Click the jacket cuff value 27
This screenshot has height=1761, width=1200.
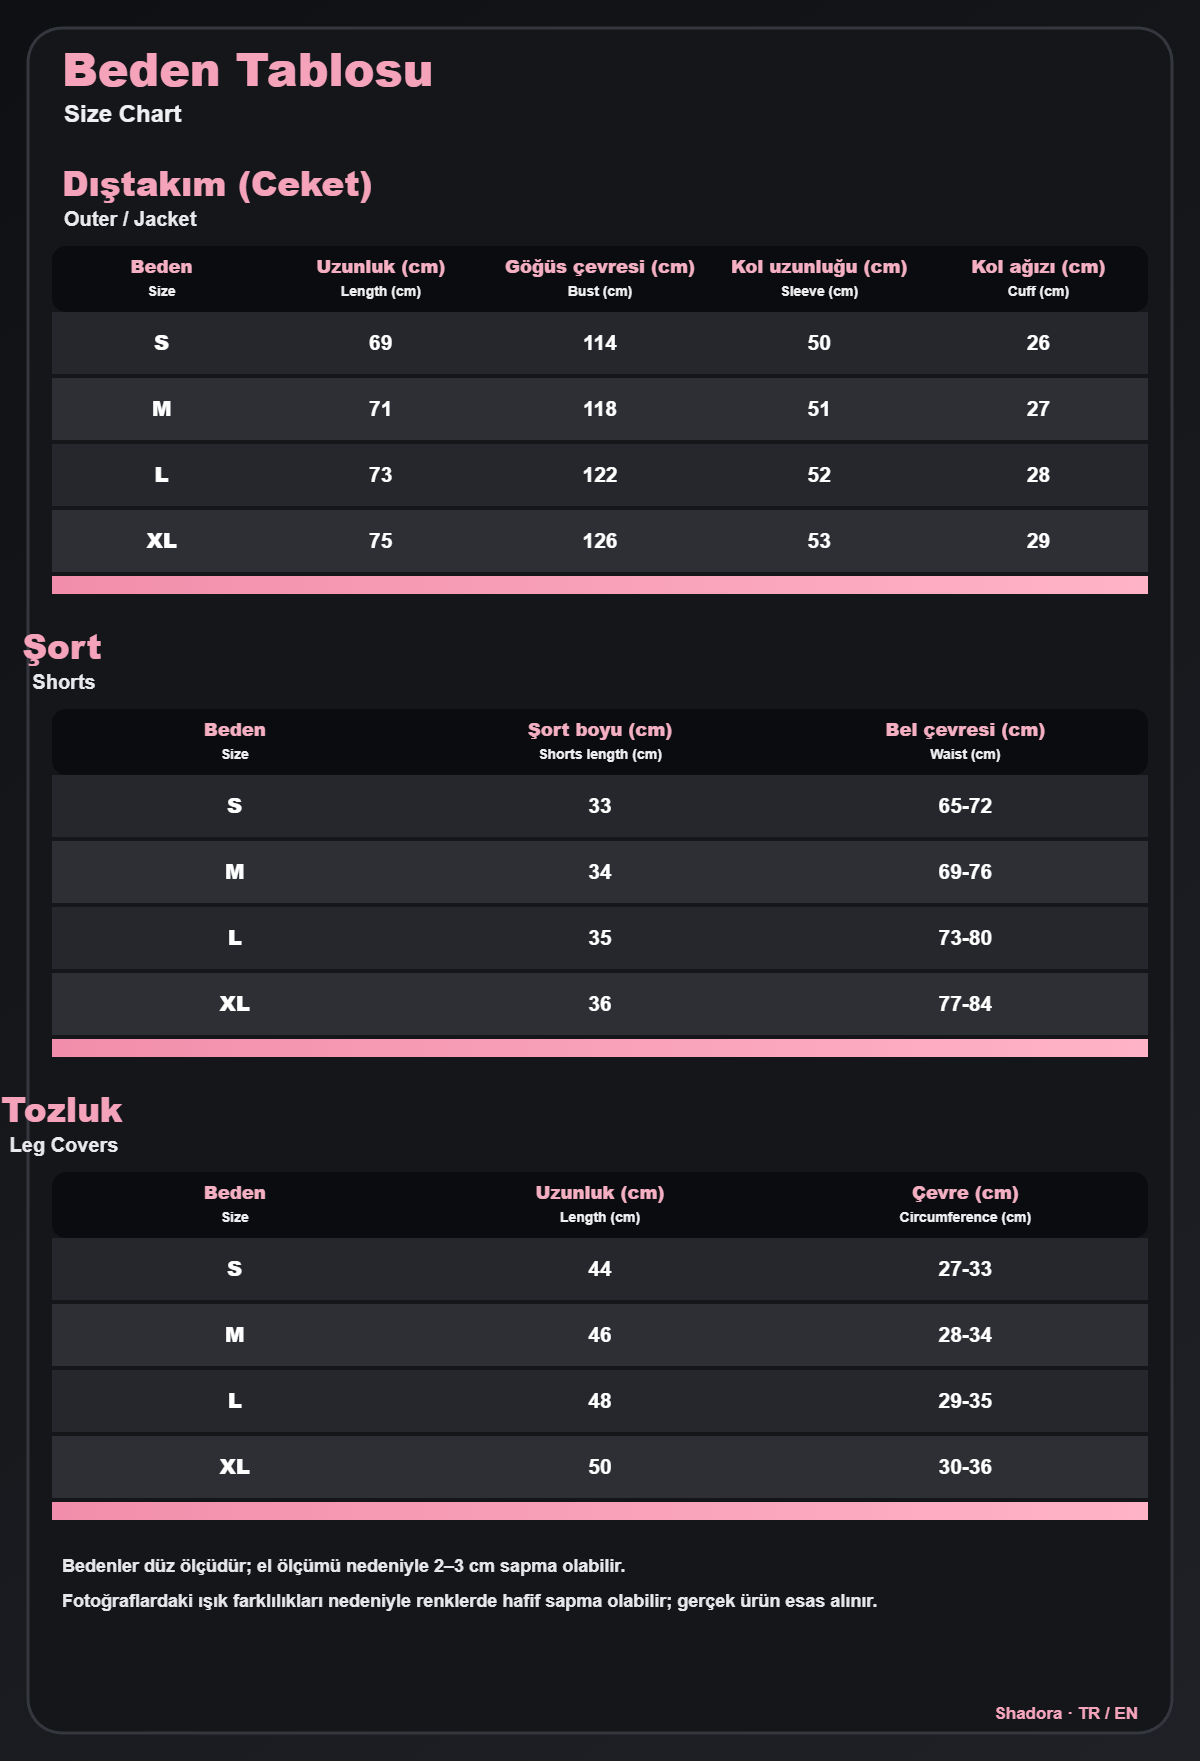click(1038, 409)
